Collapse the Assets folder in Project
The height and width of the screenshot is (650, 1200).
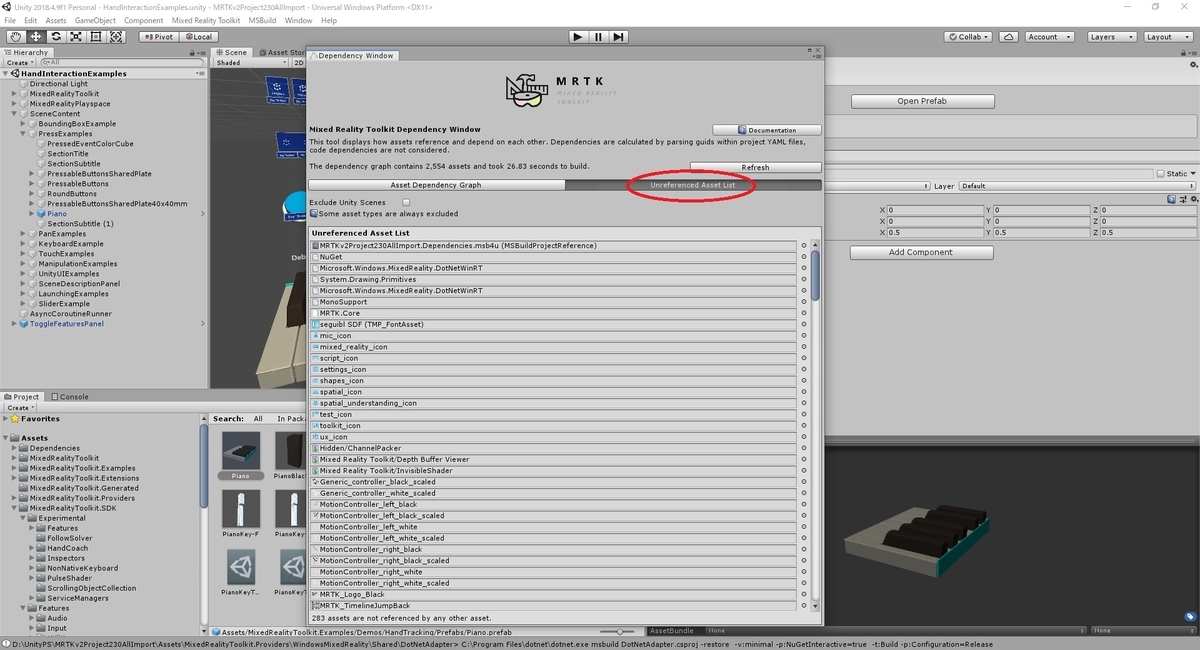[x=6, y=438]
